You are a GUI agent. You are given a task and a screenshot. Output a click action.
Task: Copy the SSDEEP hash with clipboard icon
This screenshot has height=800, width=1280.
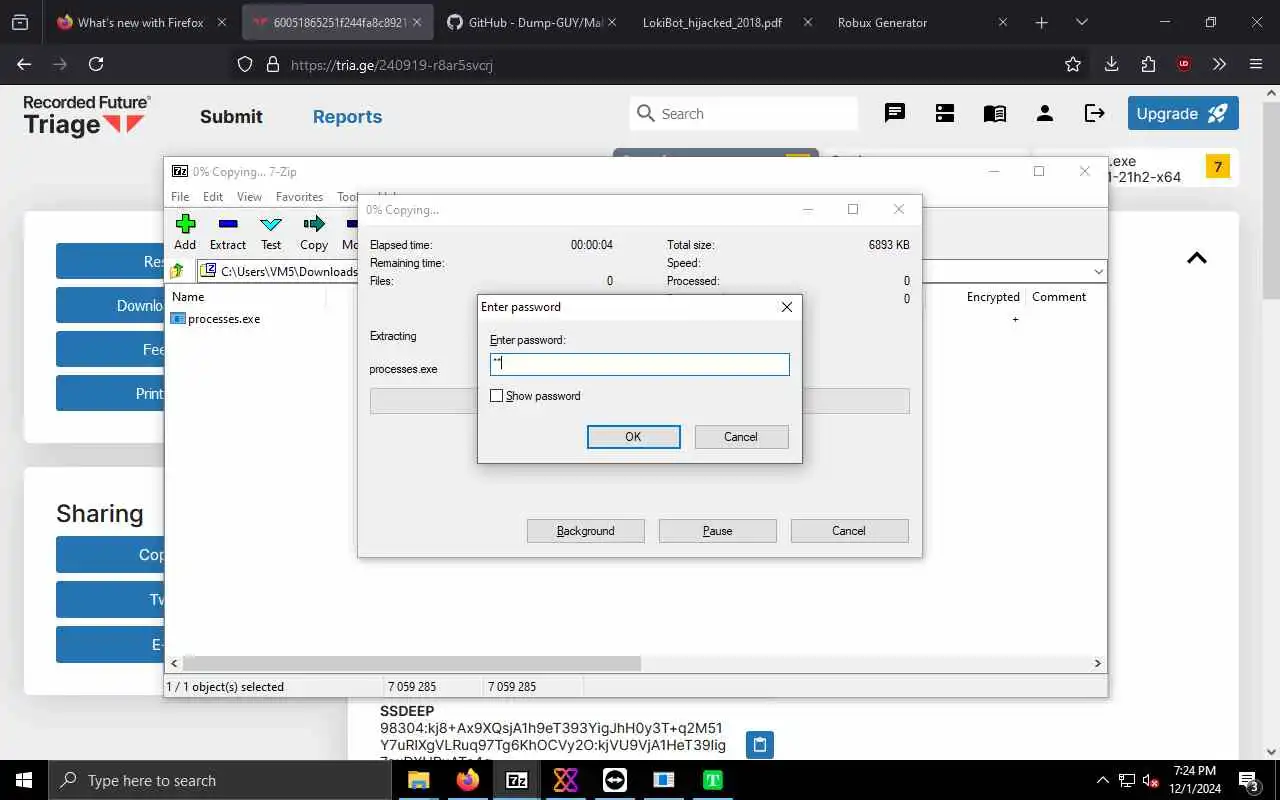pyautogui.click(x=760, y=744)
